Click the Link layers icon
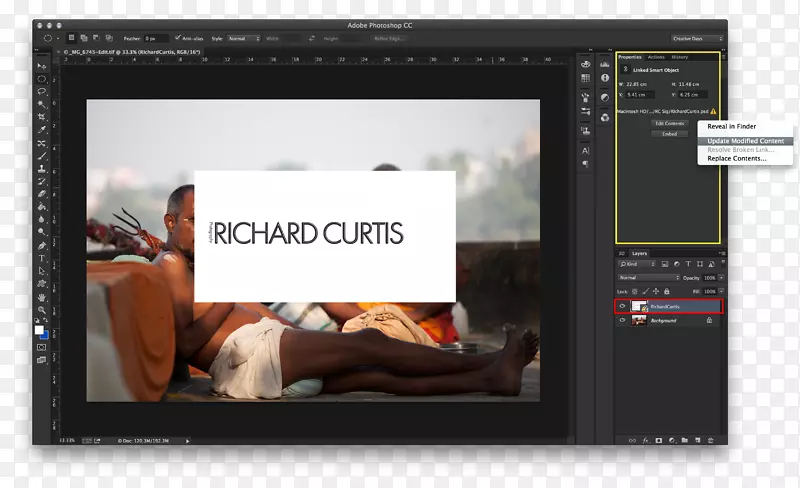Screen dimensions: 800x488 (632, 440)
